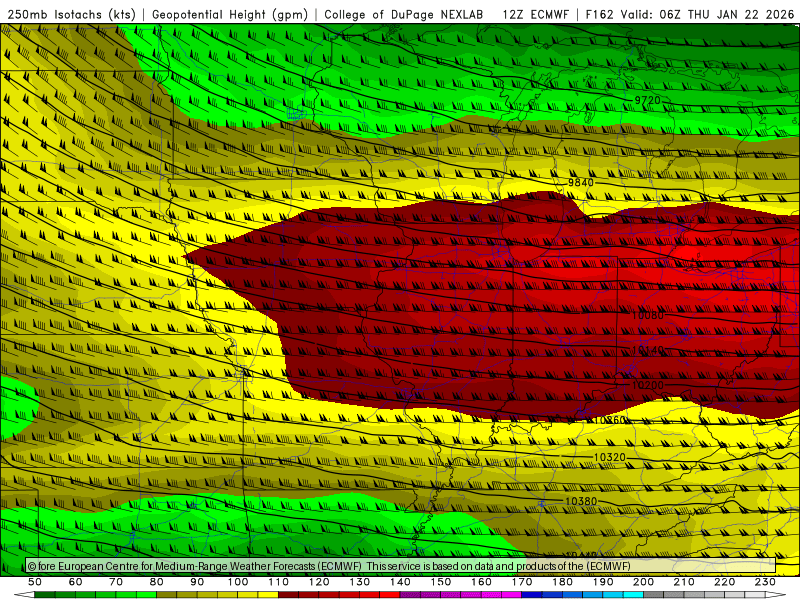Image resolution: width=800 pixels, height=600 pixels.
Task: Click the 190 value on the color scale
Action: (x=604, y=582)
